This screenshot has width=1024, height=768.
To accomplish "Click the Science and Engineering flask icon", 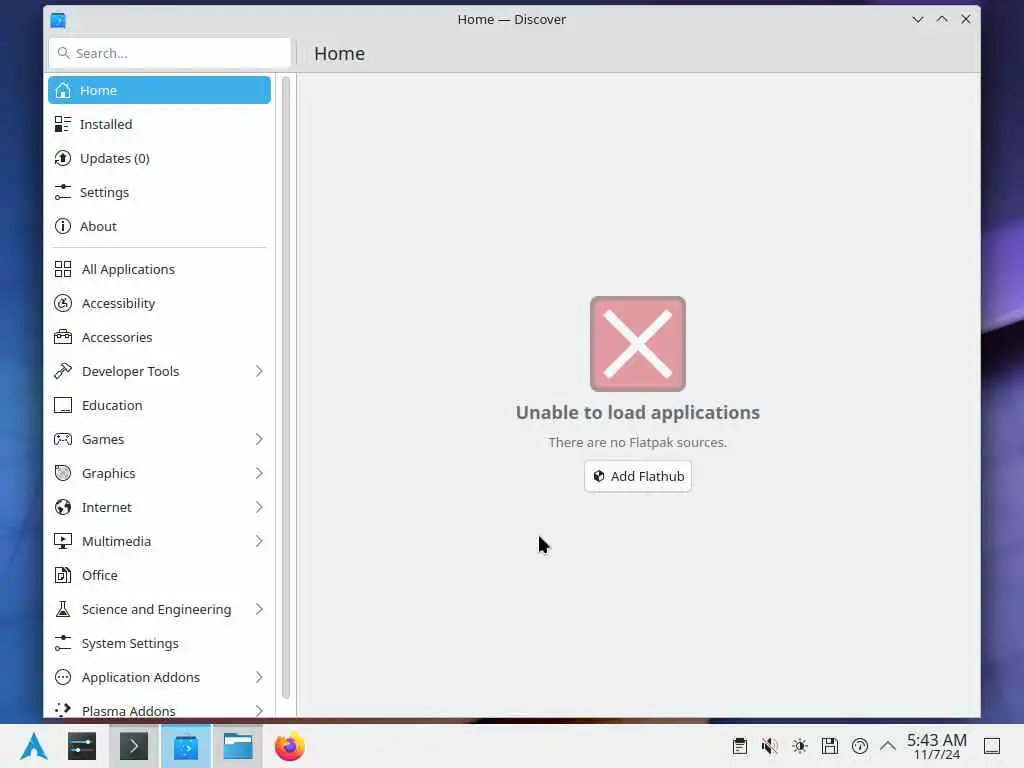I will tap(63, 609).
